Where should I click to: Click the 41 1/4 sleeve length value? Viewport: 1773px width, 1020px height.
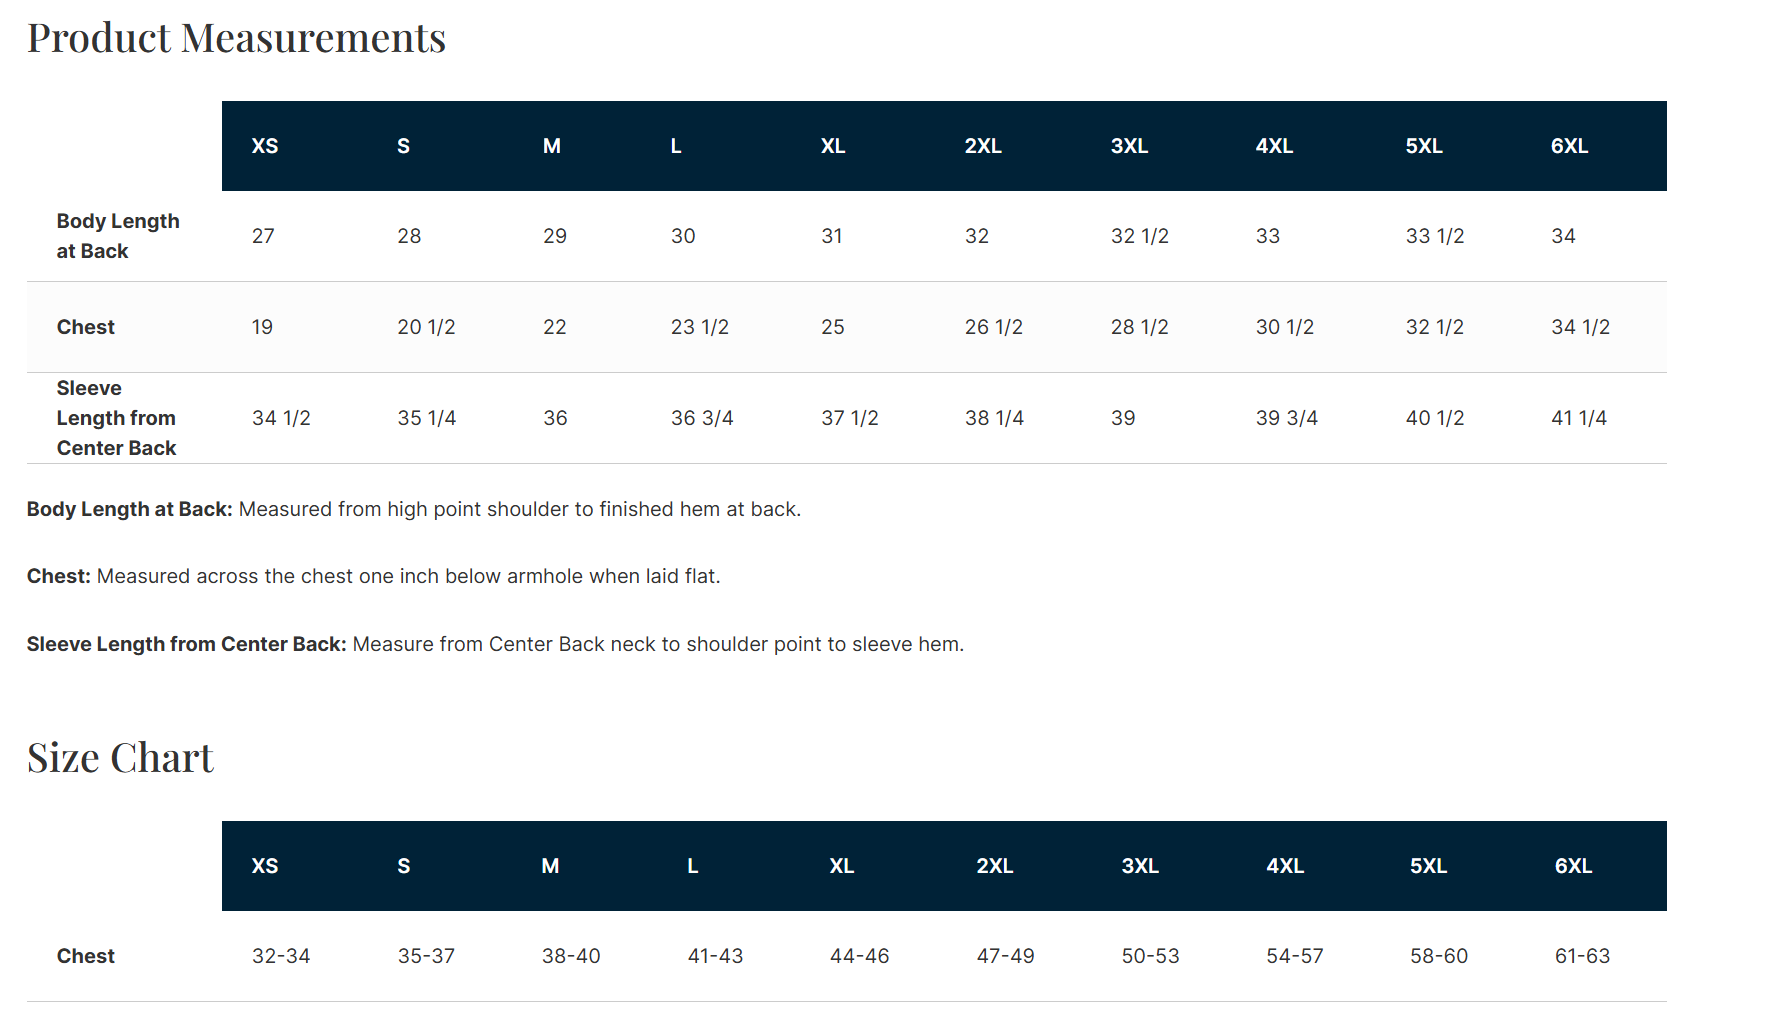1578,418
